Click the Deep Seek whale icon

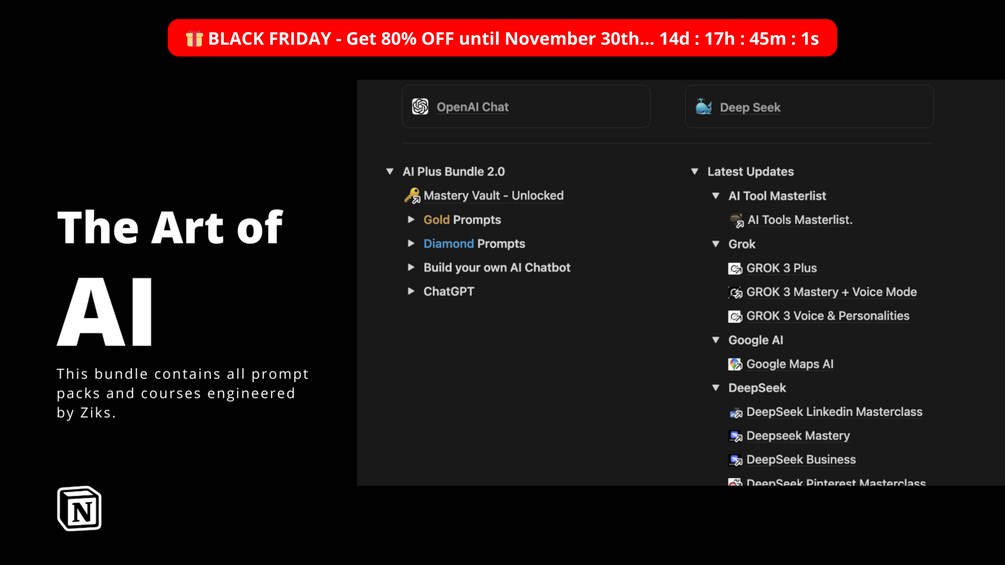704,107
